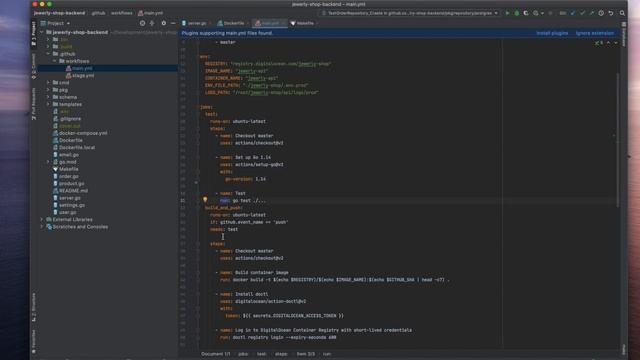Screen dimensions: 640x360
Task: Click 'jobs' in bottom YAML breadcrumb
Action: pyautogui.click(x=243, y=354)
